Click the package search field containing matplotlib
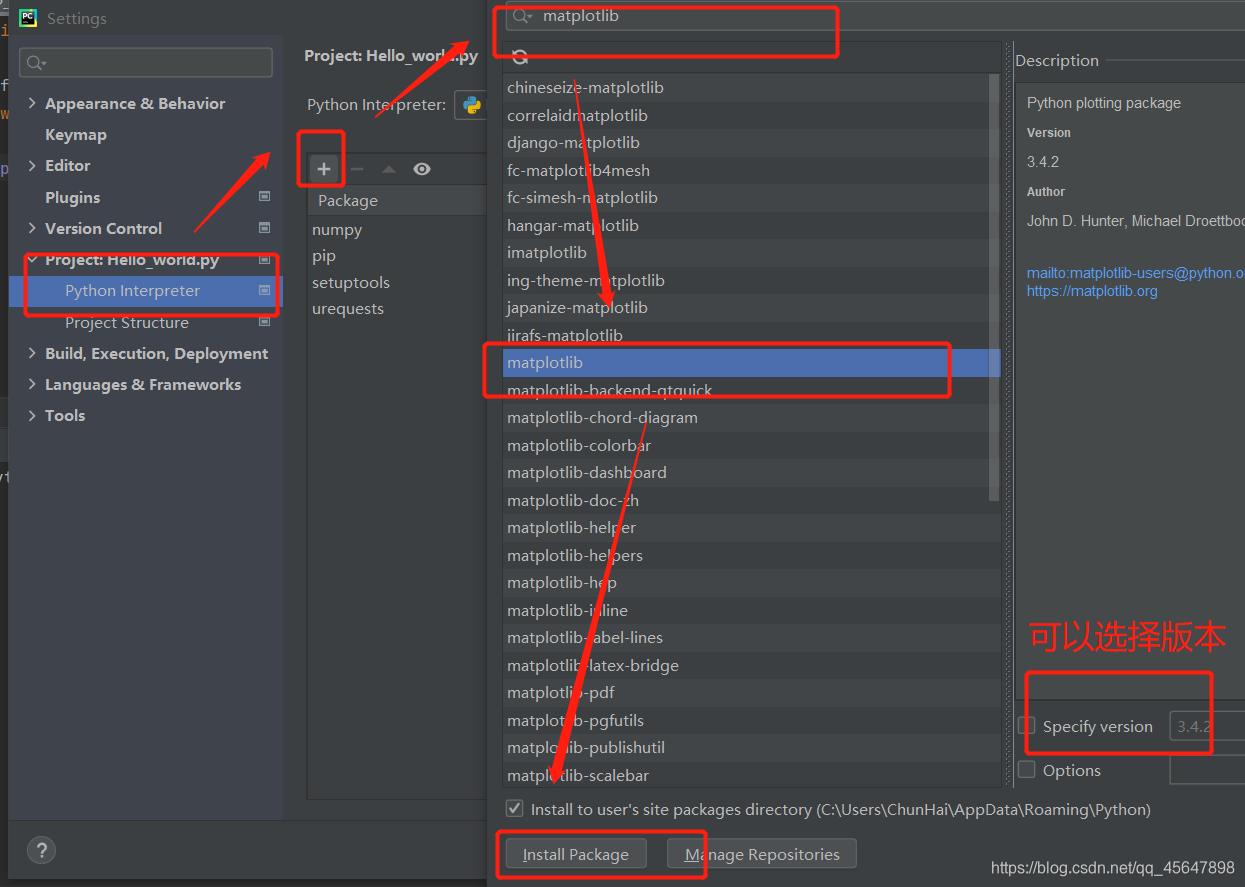Image resolution: width=1245 pixels, height=887 pixels. coord(875,16)
